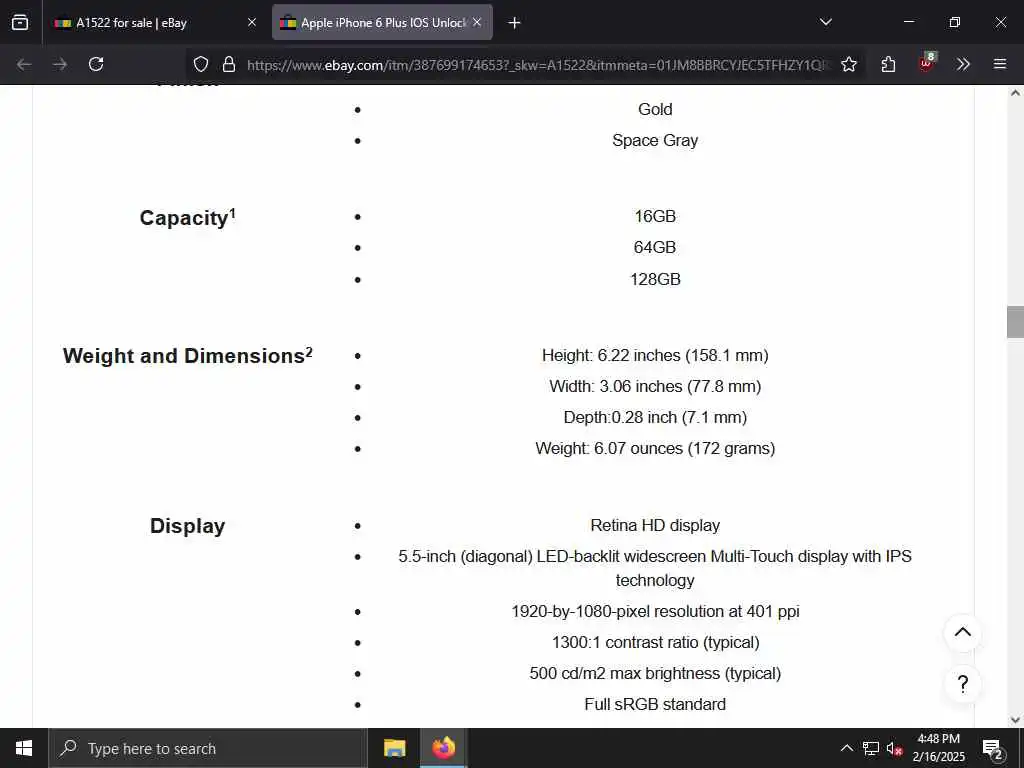
Task: Open muted volume tray icon
Action: (894, 748)
